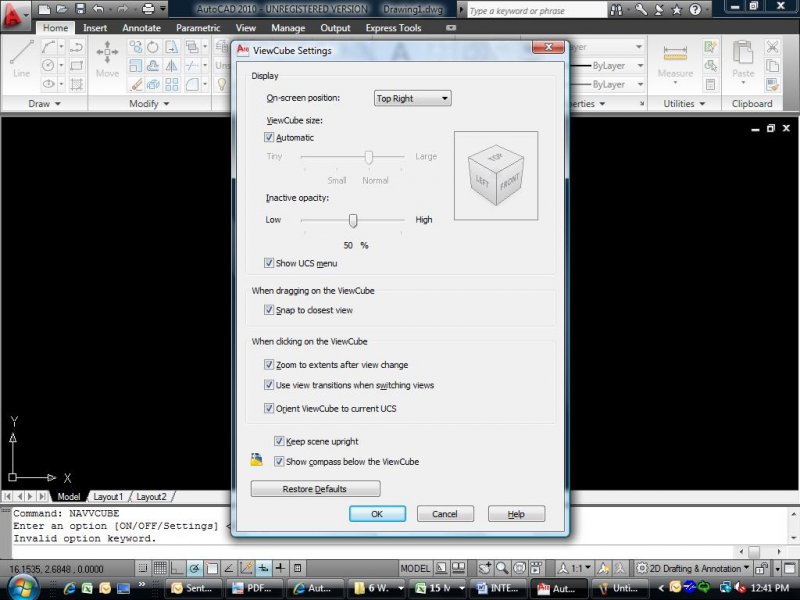This screenshot has height=600, width=800.
Task: Select the Mirror tool in Modify panel
Action: pyautogui.click(x=171, y=66)
